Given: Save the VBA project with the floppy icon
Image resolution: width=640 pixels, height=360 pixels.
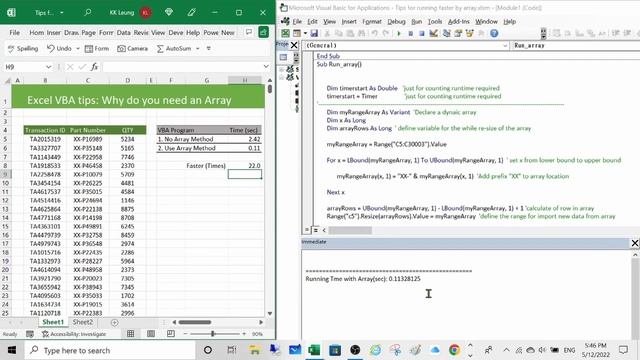Looking at the screenshot, I should tap(314, 33).
